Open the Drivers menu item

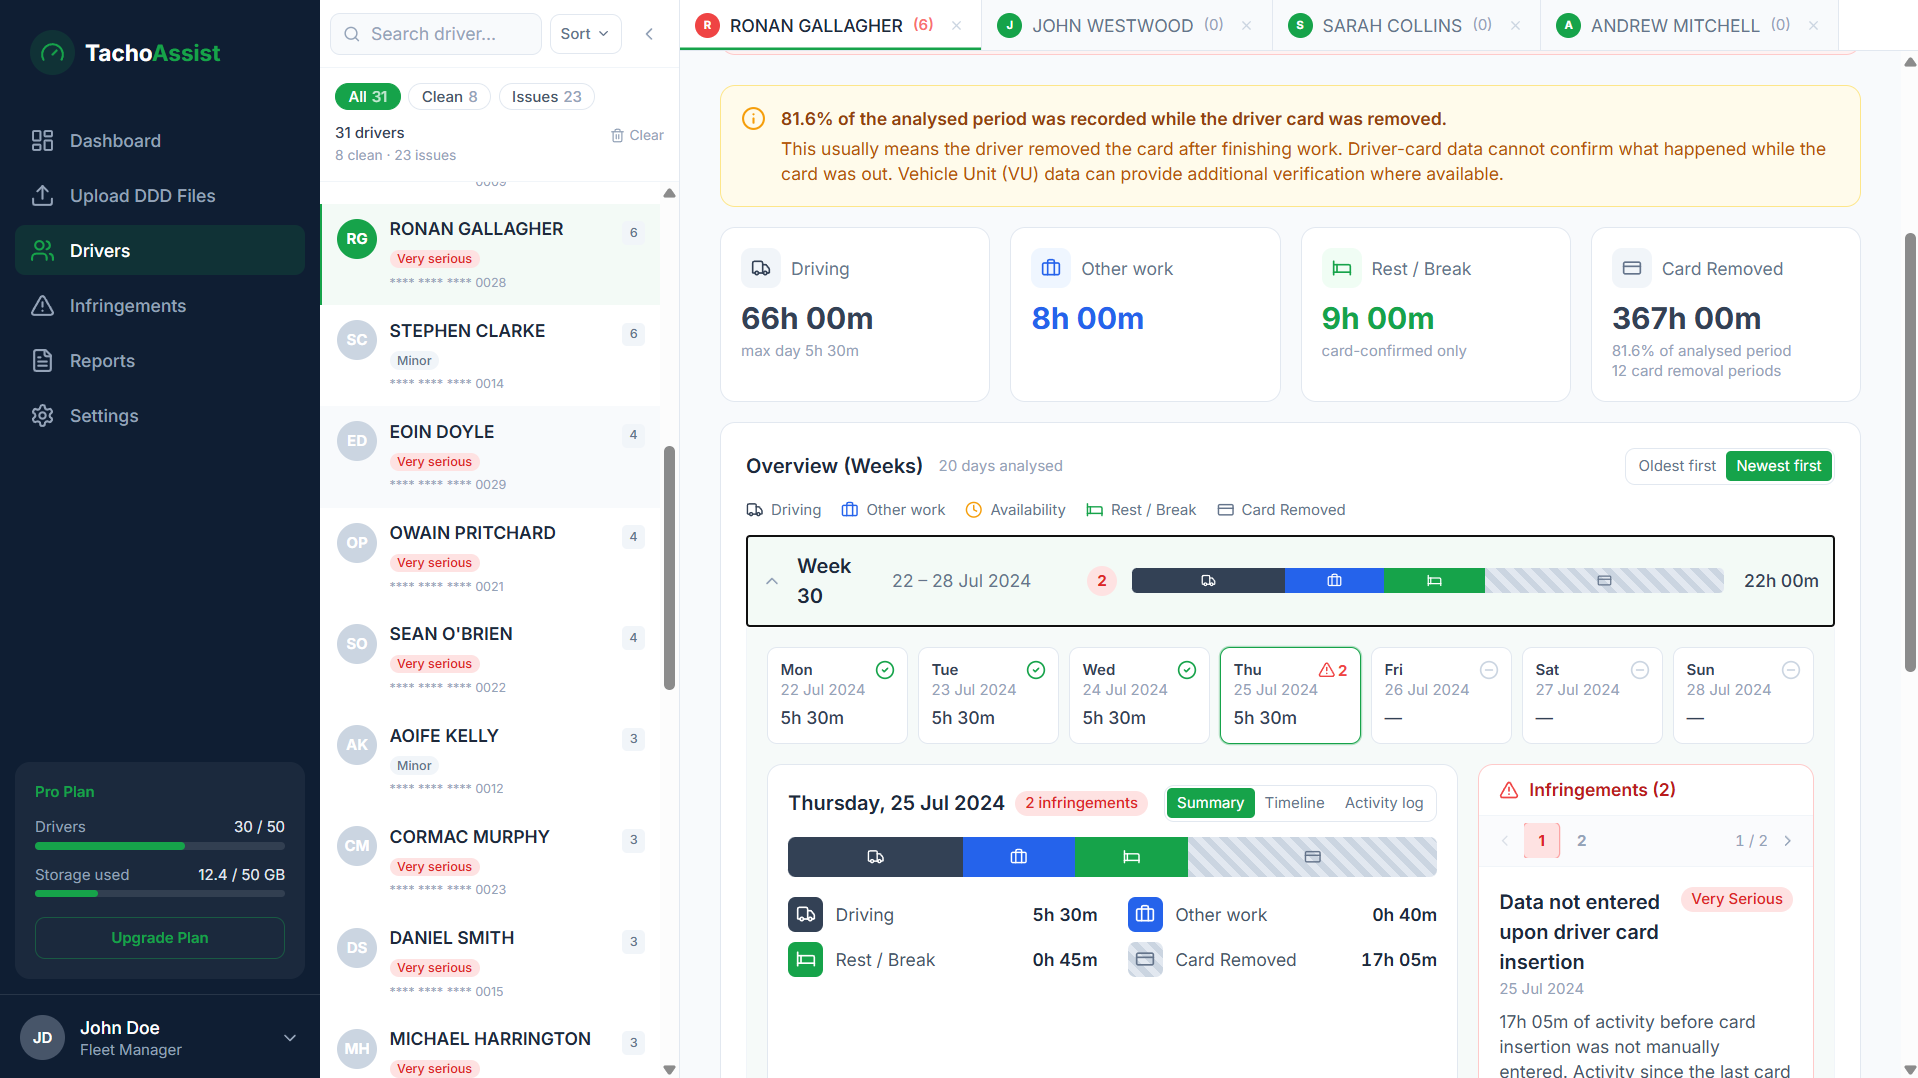click(x=160, y=251)
